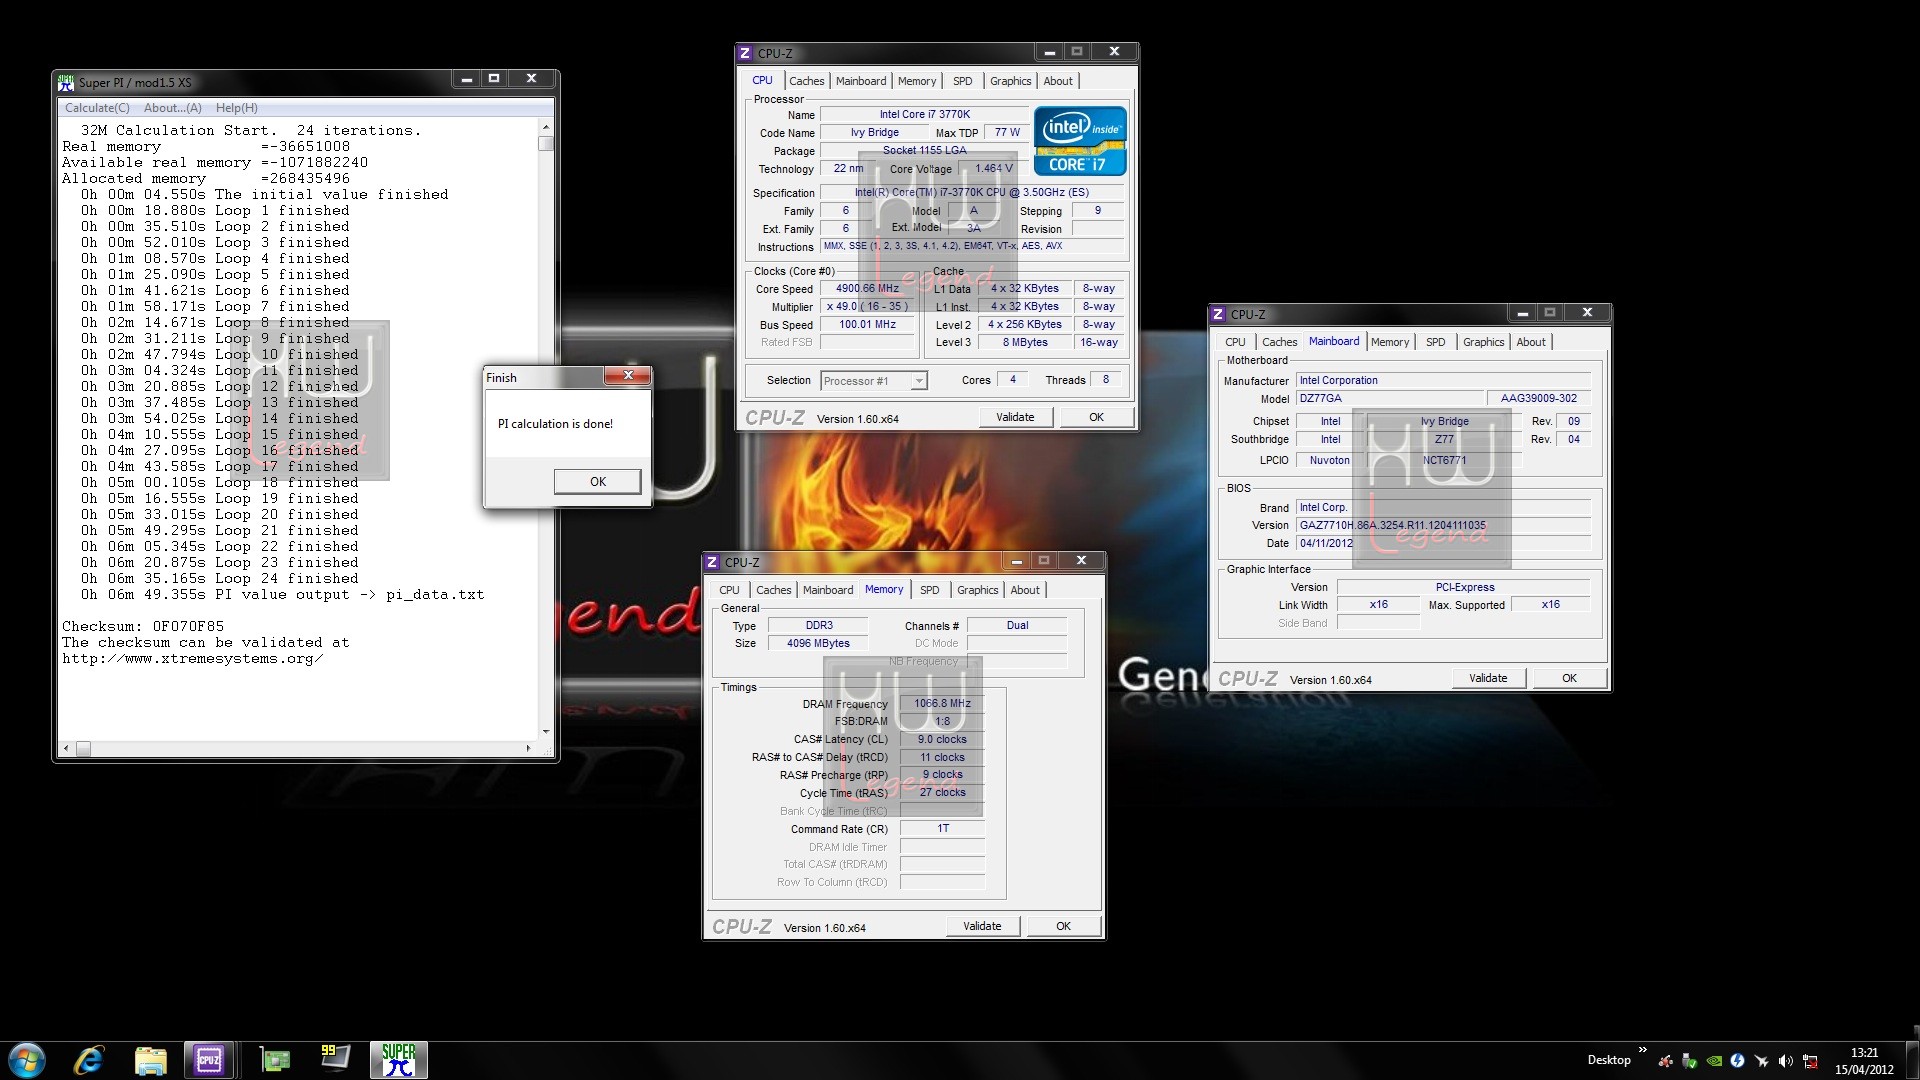Click the Checksum: 0F070F85 line in Super PI
This screenshot has height=1080, width=1920.
click(143, 627)
